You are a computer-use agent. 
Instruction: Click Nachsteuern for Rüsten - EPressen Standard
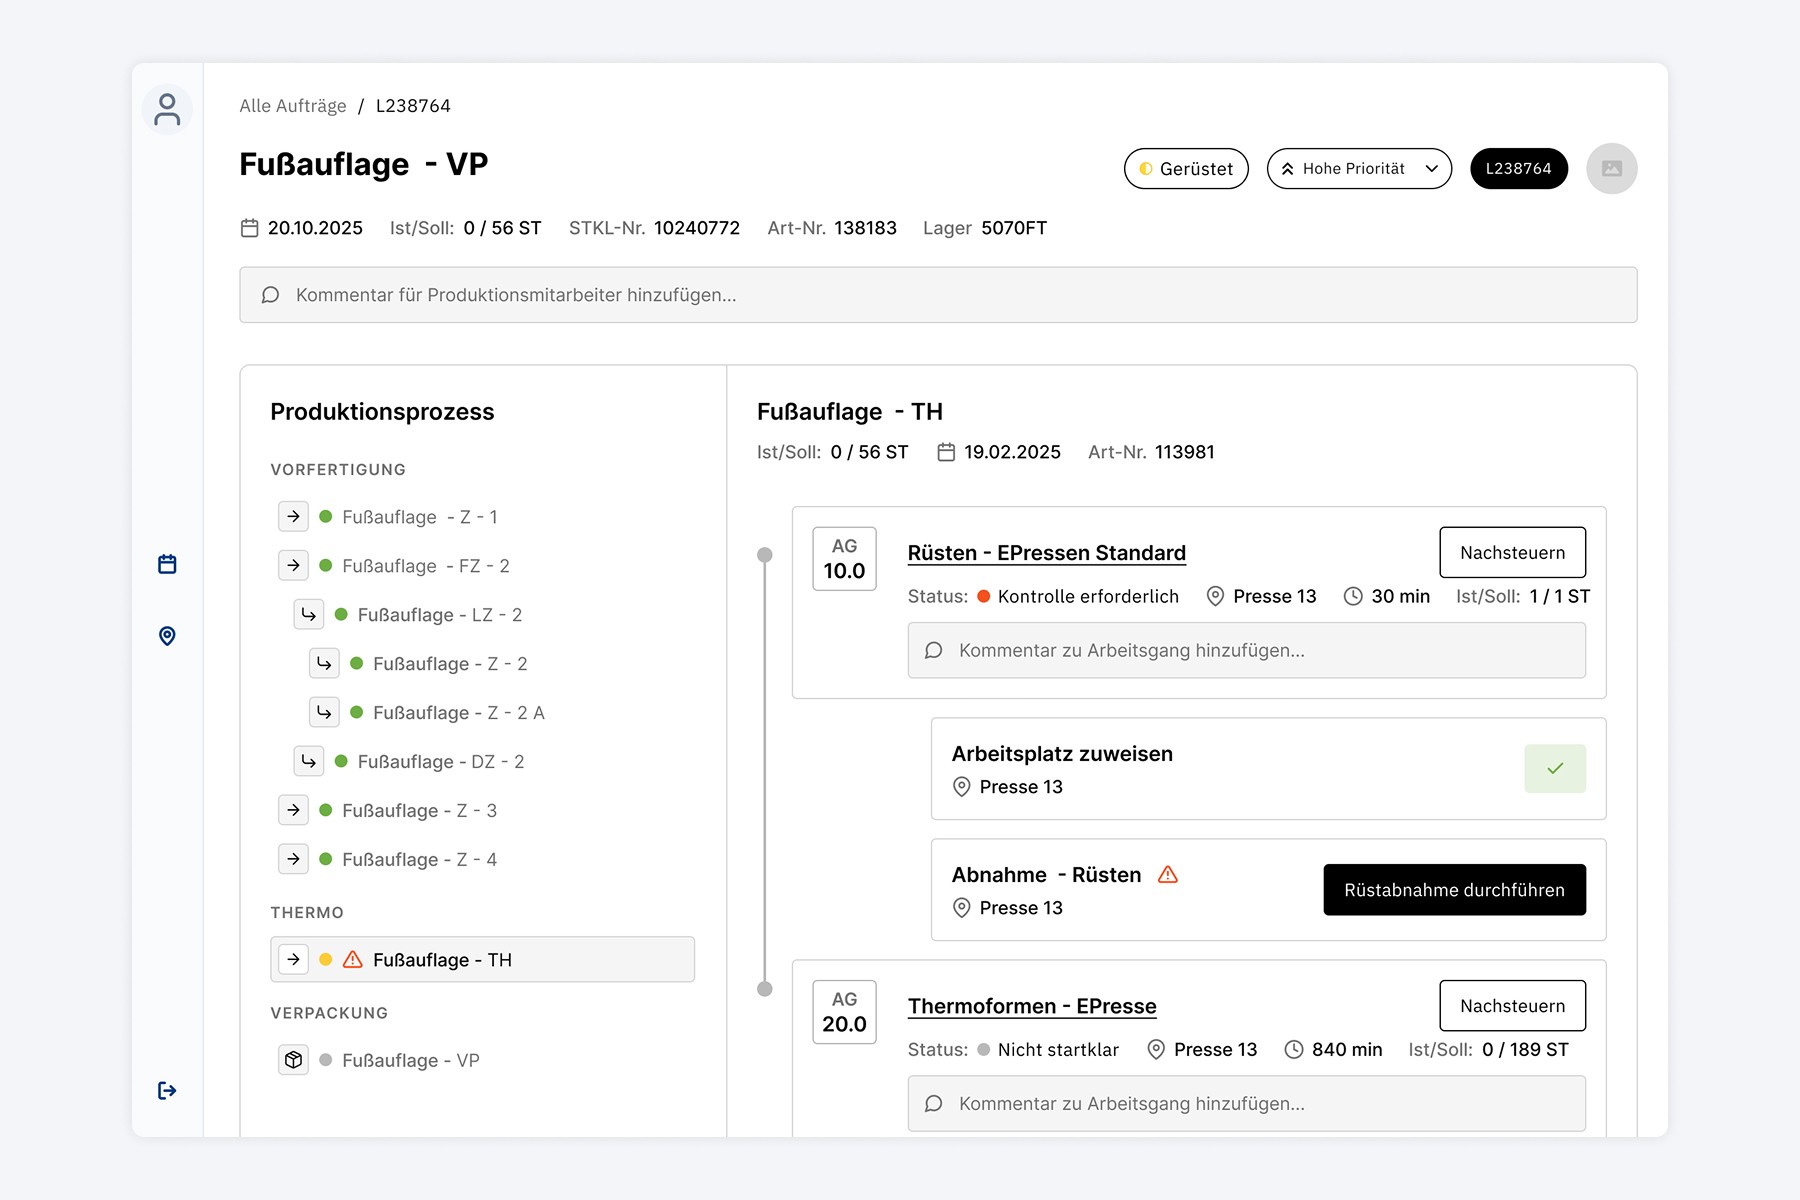coord(1513,553)
